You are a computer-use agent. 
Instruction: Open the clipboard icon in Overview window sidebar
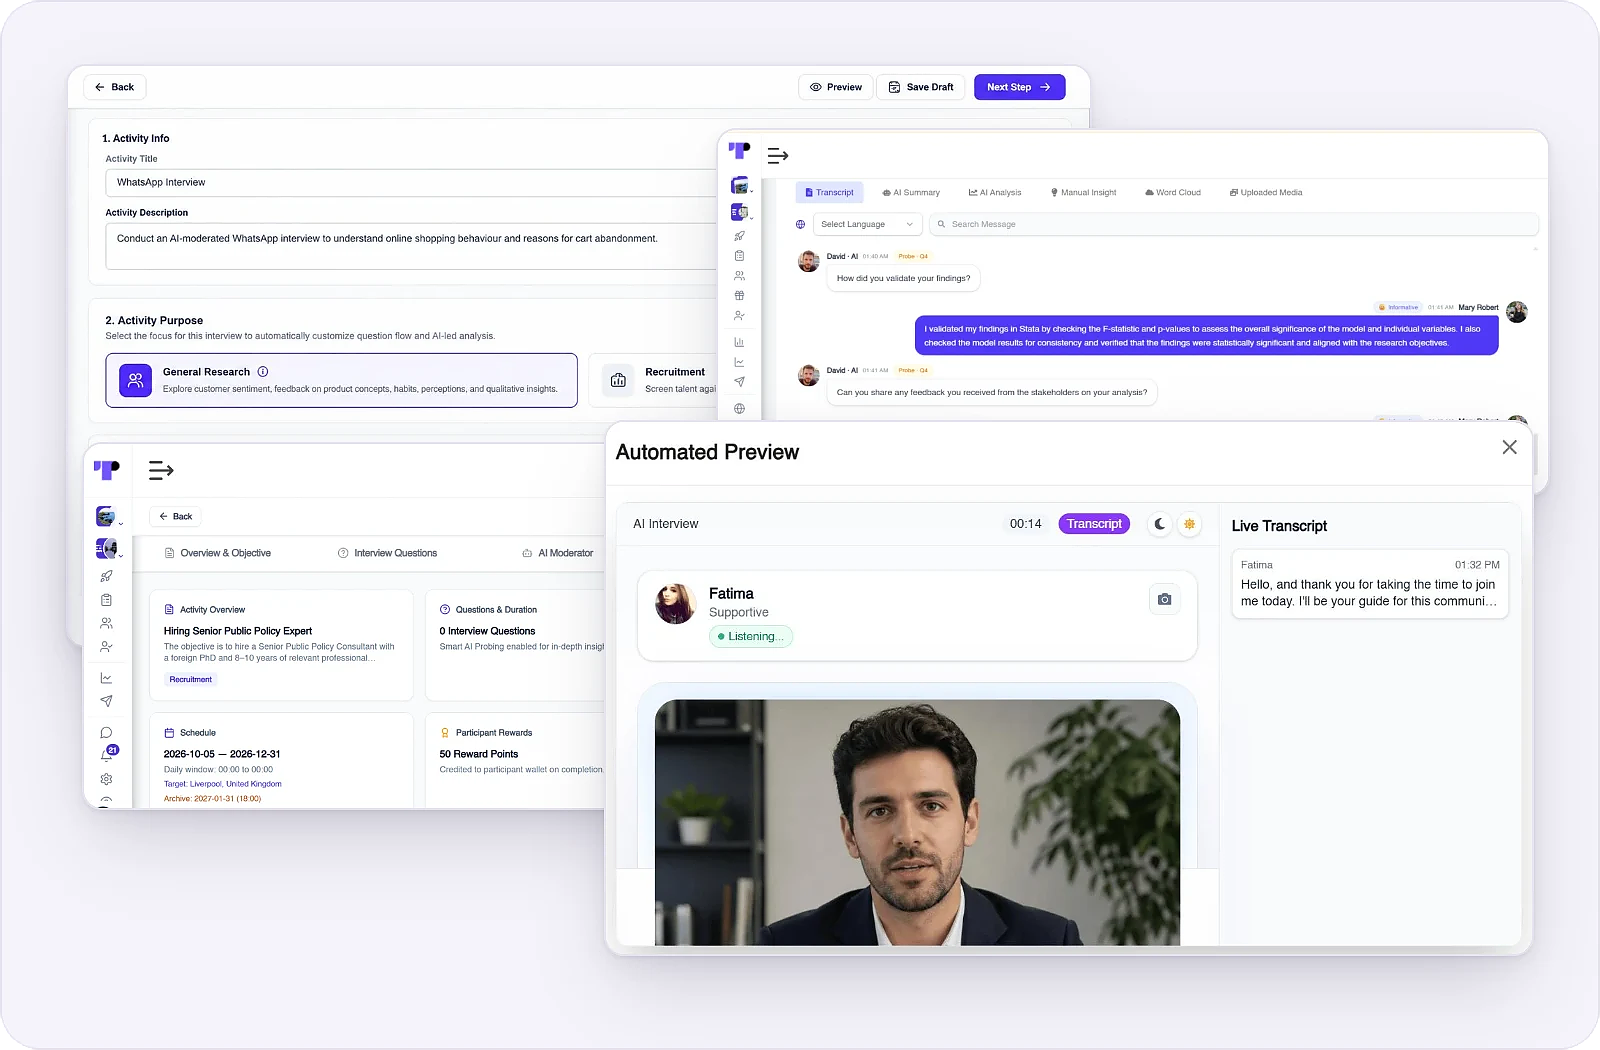tap(106, 600)
